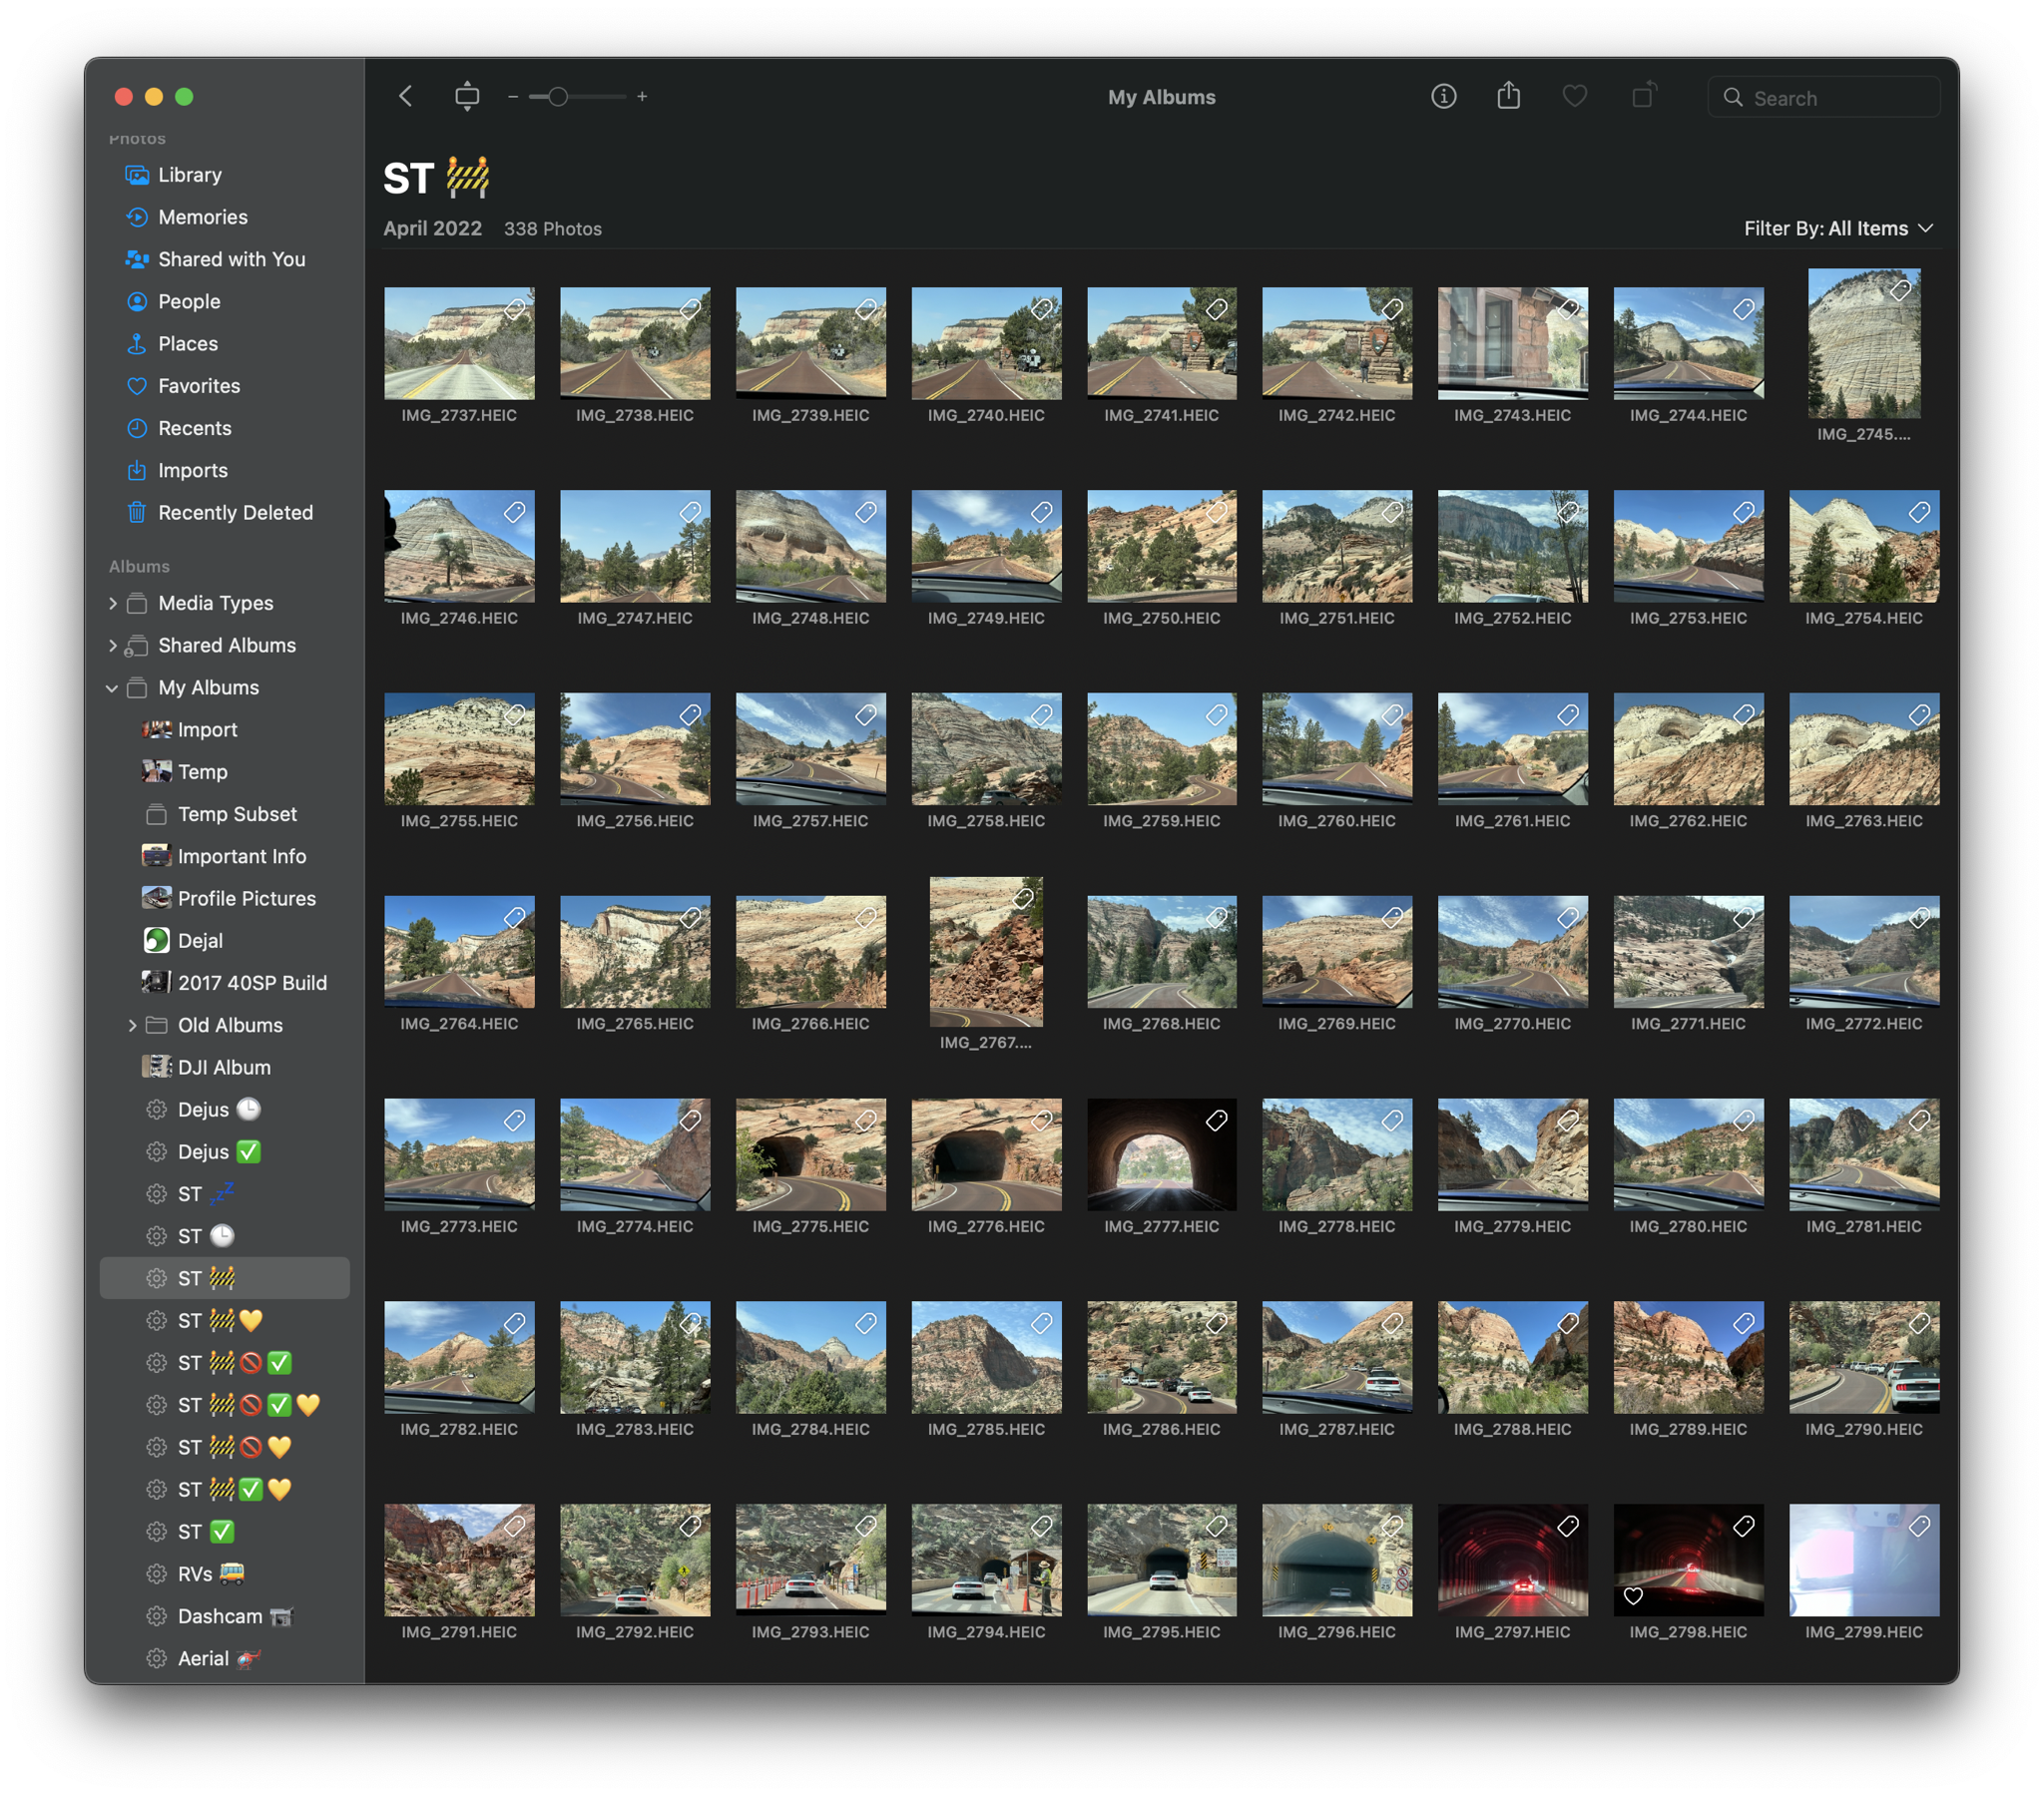This screenshot has height=1796, width=2044.
Task: Select DJI Album in sidebar
Action: point(225,1067)
